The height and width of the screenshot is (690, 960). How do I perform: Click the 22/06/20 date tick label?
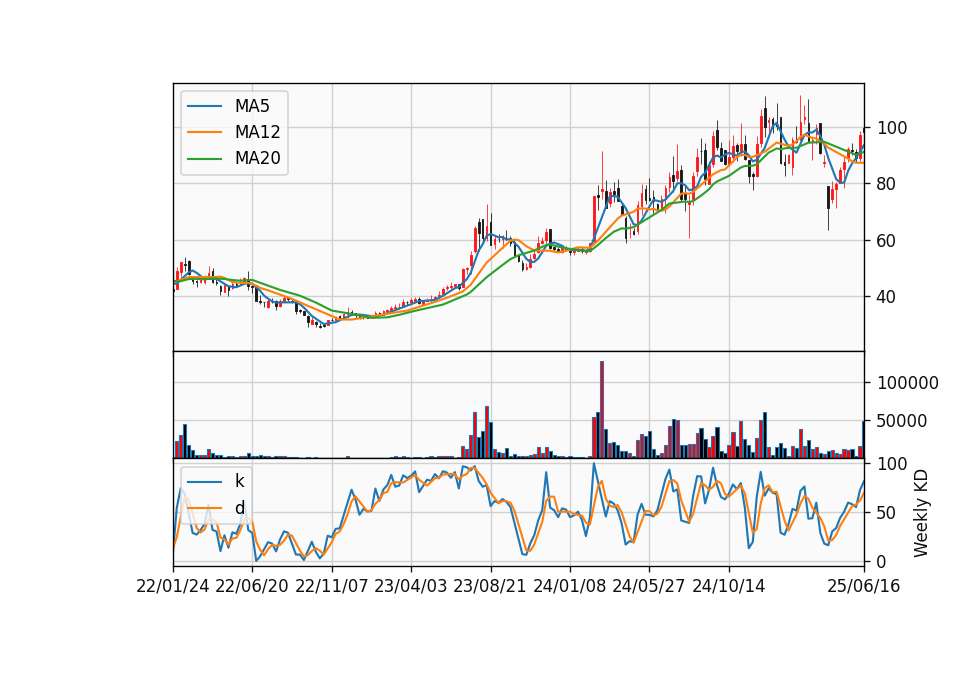(252, 586)
